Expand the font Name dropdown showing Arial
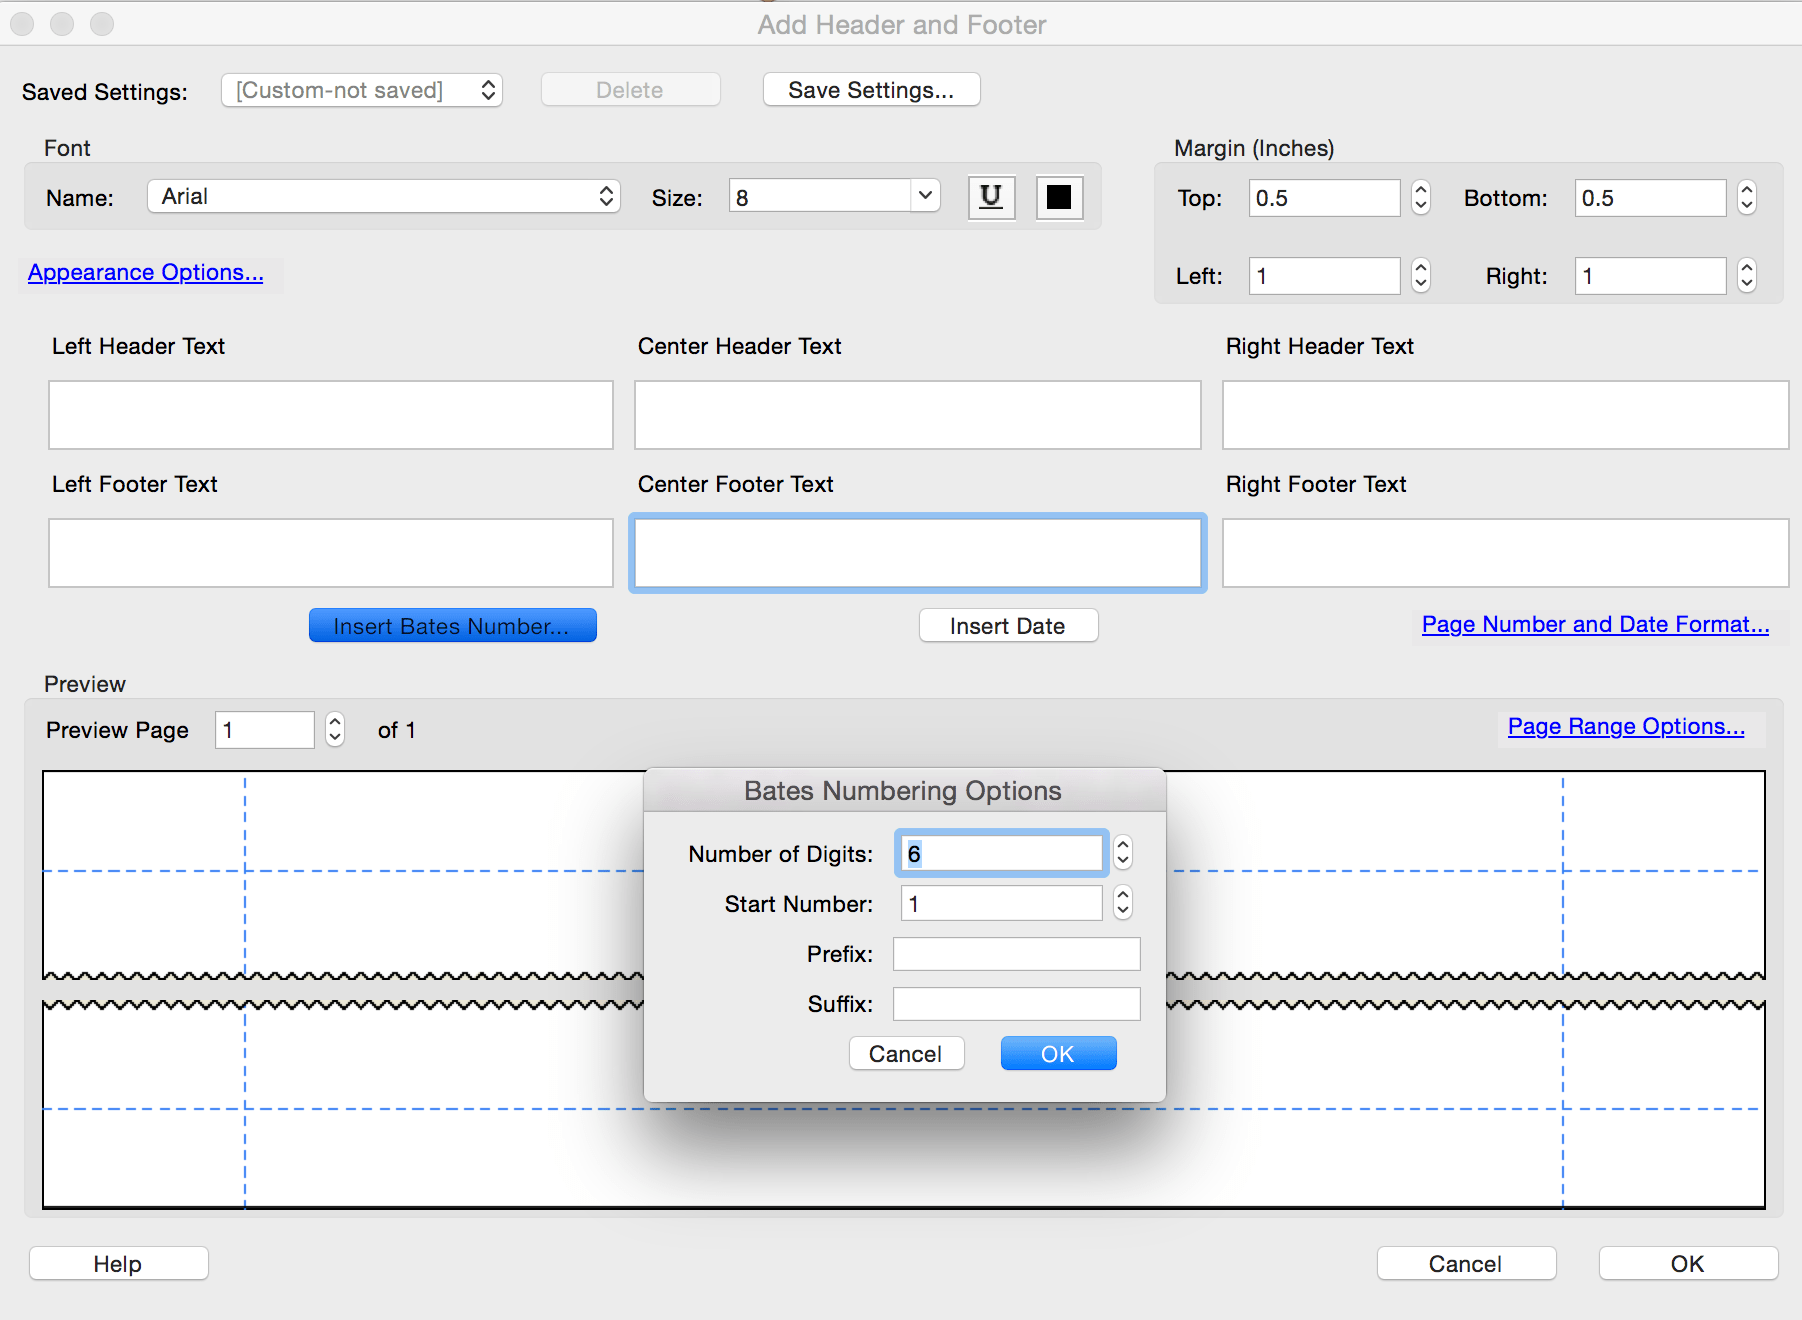The image size is (1802, 1320). tap(384, 197)
